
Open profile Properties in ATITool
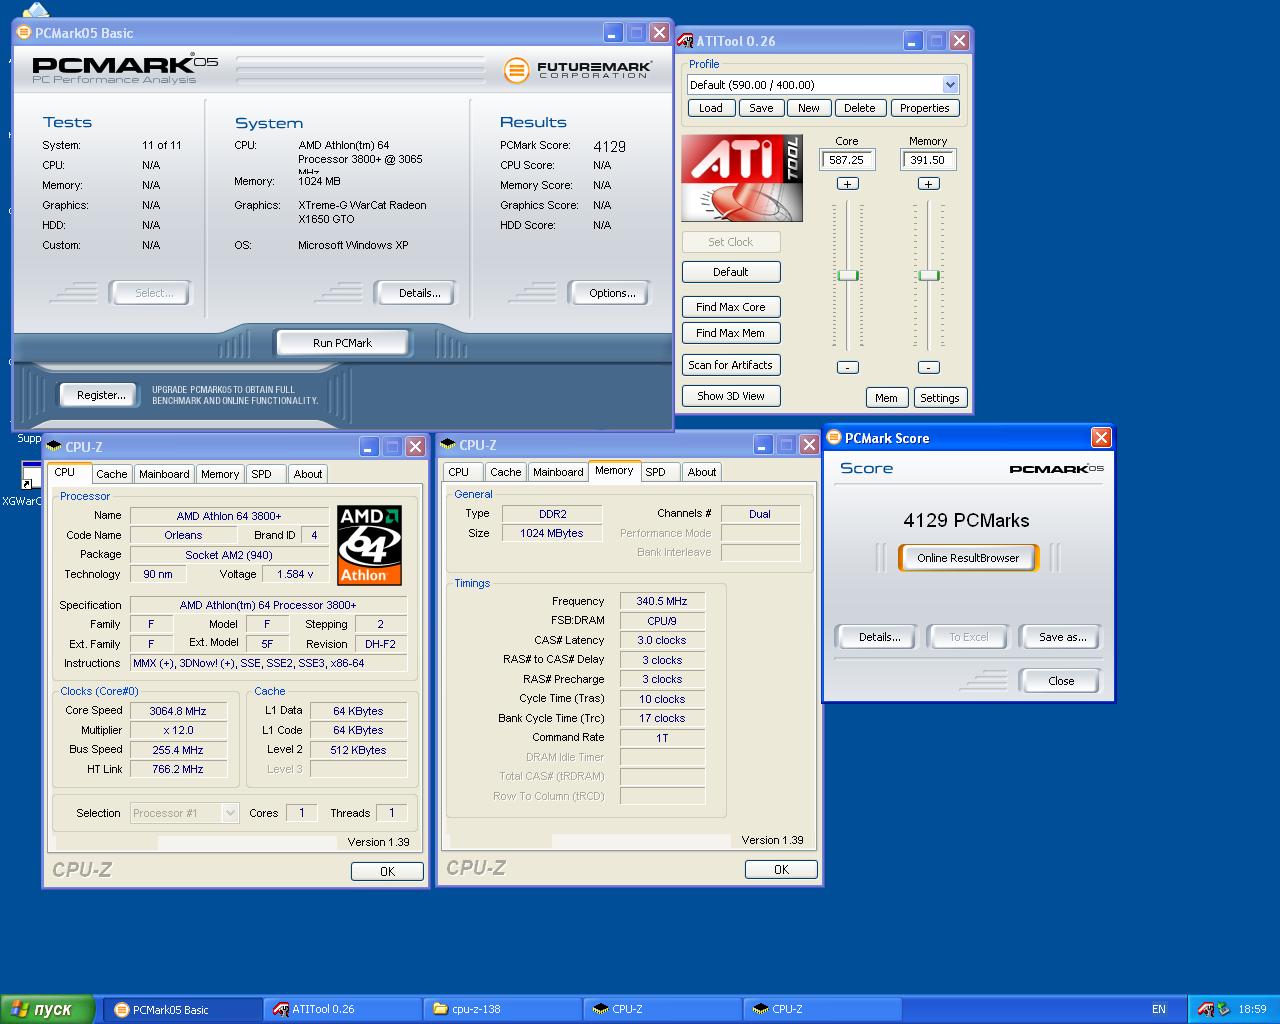pos(924,108)
